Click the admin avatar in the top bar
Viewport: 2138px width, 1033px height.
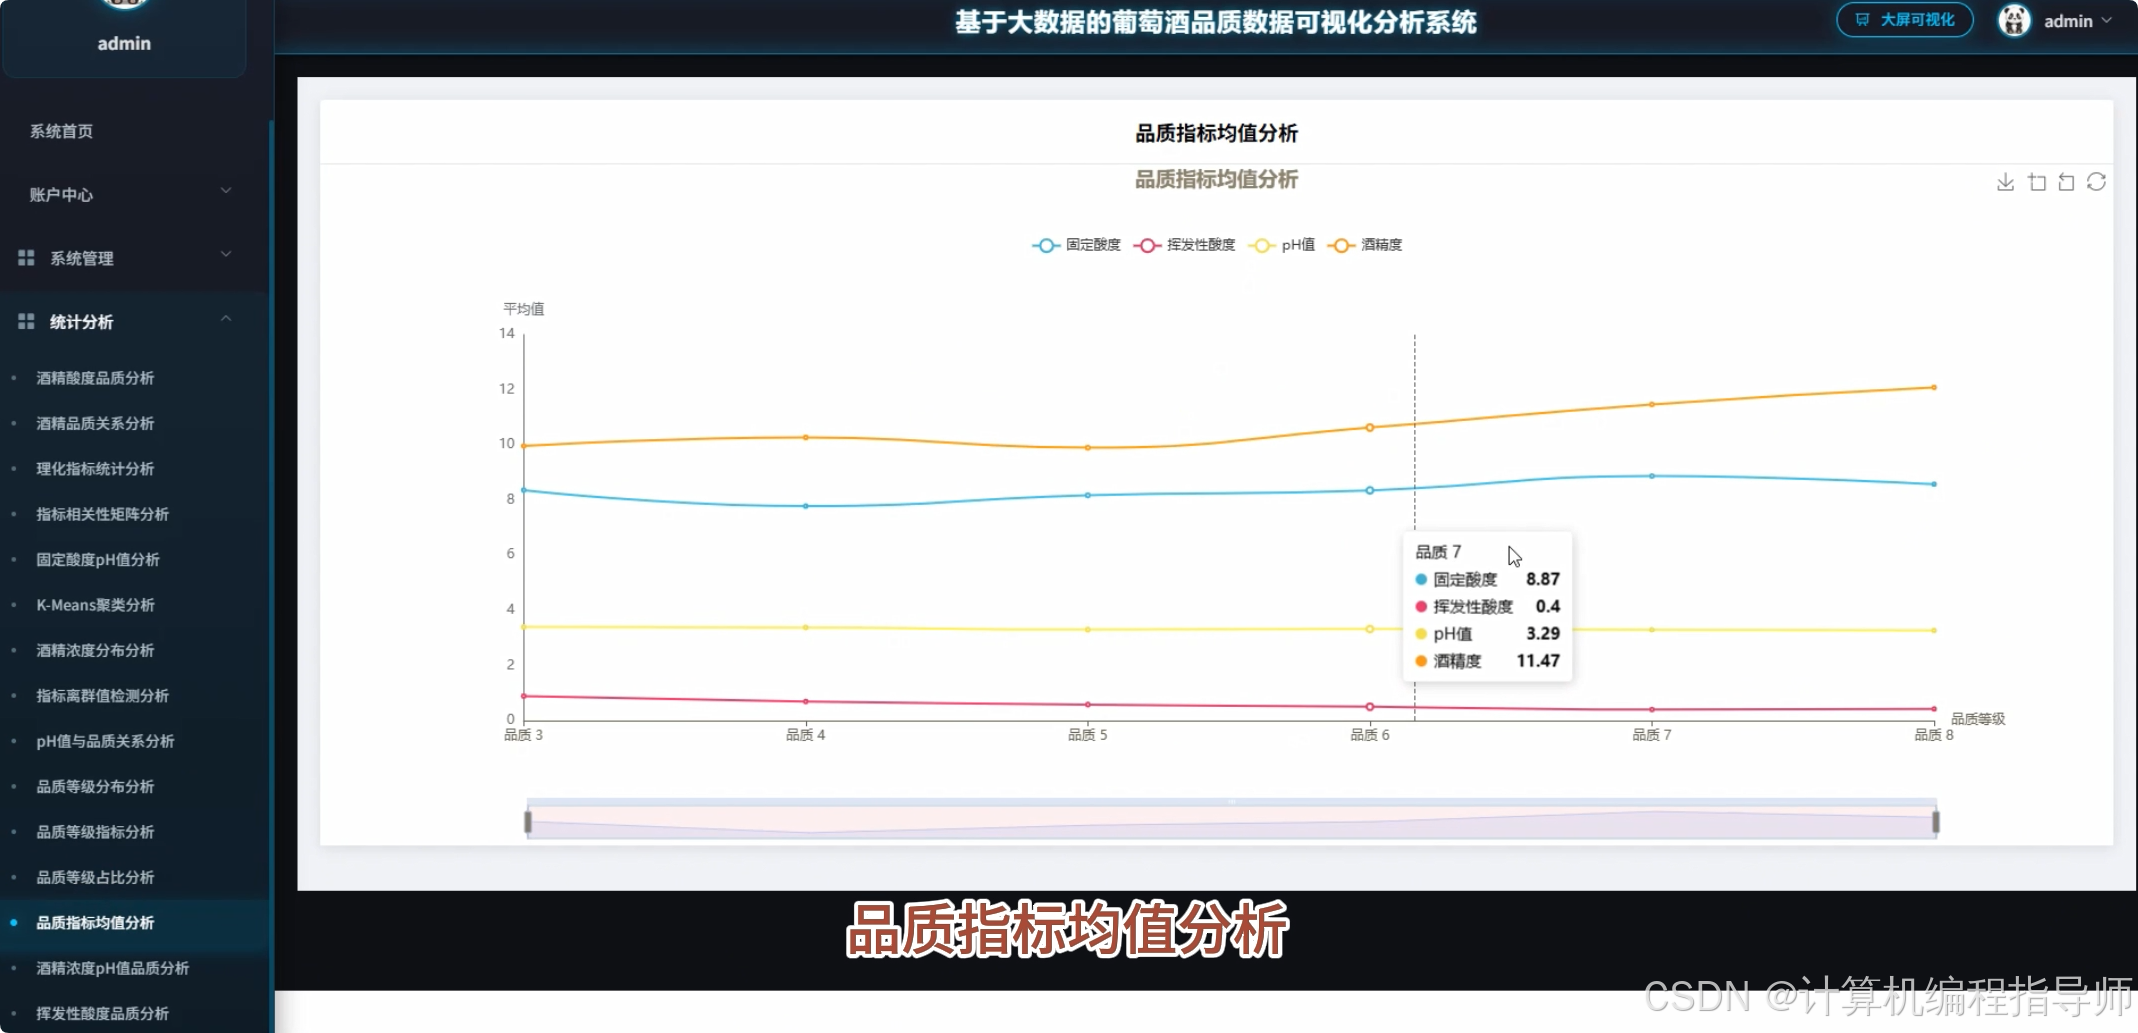[2014, 20]
